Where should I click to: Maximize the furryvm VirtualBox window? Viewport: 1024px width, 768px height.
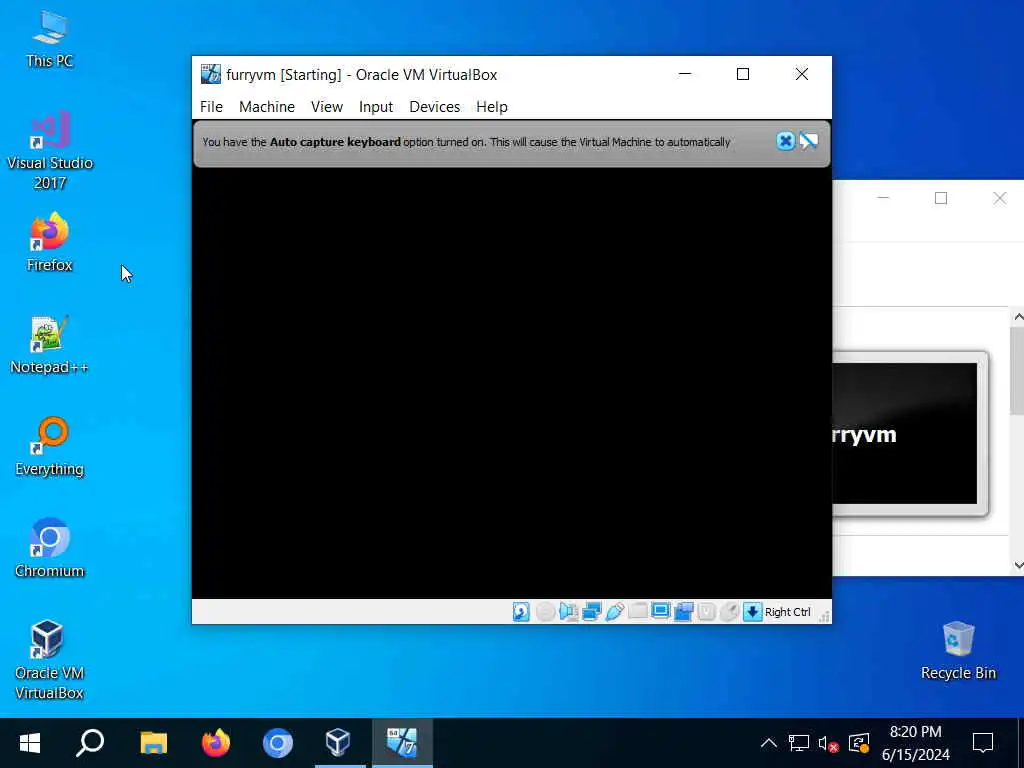[x=743, y=74]
